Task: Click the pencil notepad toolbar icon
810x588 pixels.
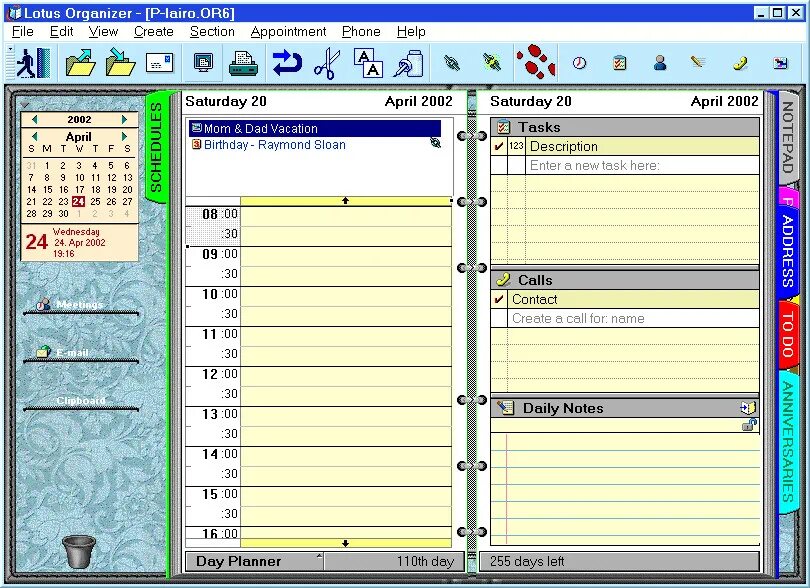Action: [698, 62]
